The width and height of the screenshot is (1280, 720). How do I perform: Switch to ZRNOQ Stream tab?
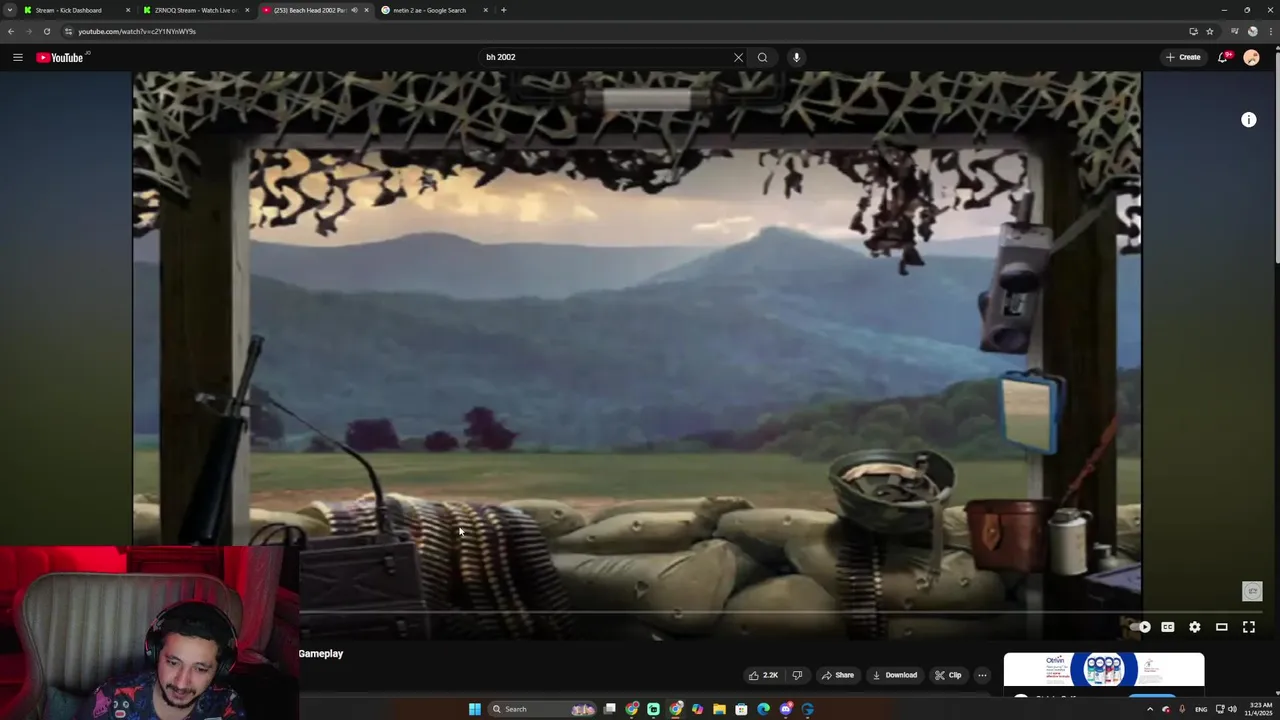pyautogui.click(x=196, y=10)
